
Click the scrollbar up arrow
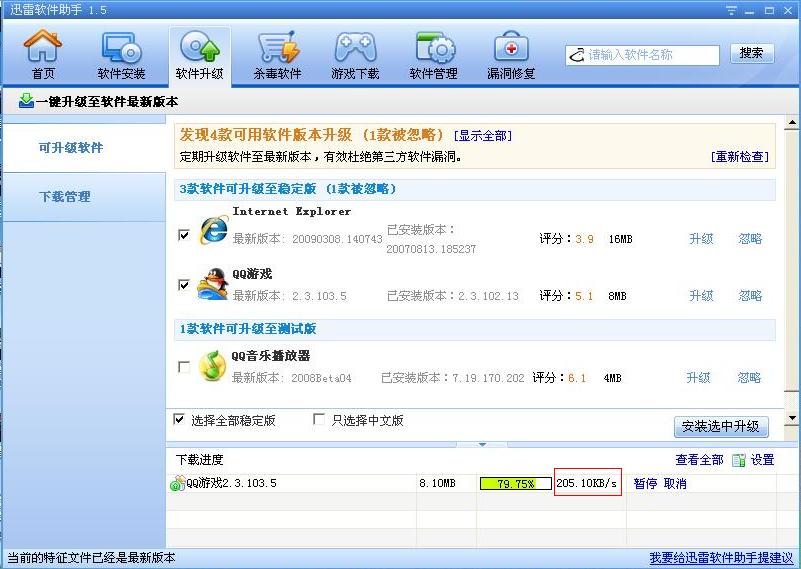pyautogui.click(x=792, y=123)
